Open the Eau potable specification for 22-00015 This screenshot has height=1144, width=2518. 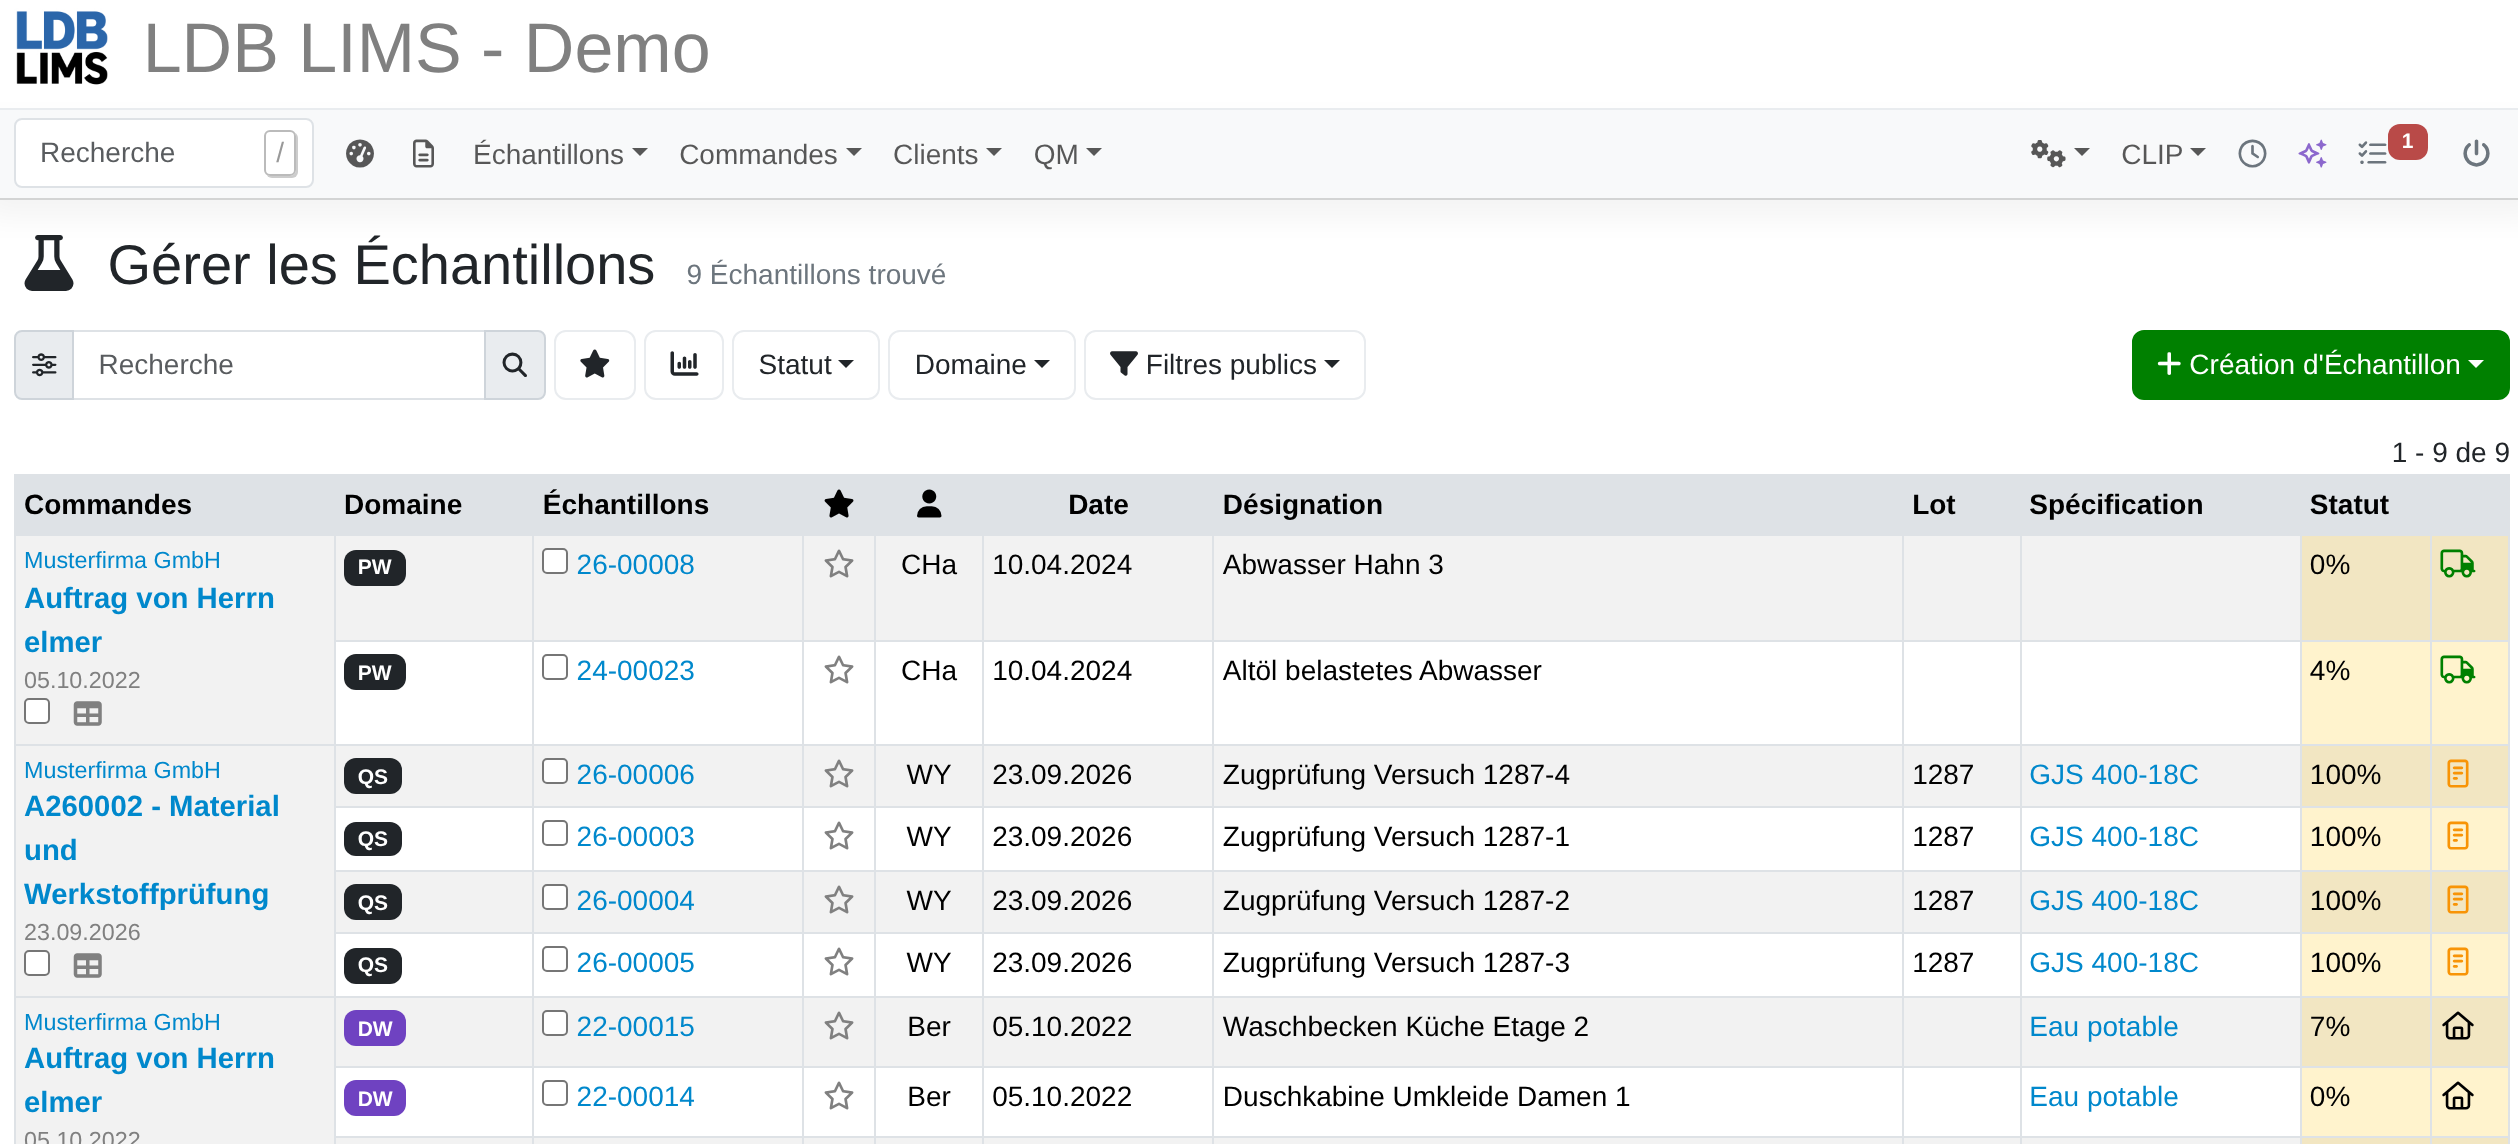2103,1027
